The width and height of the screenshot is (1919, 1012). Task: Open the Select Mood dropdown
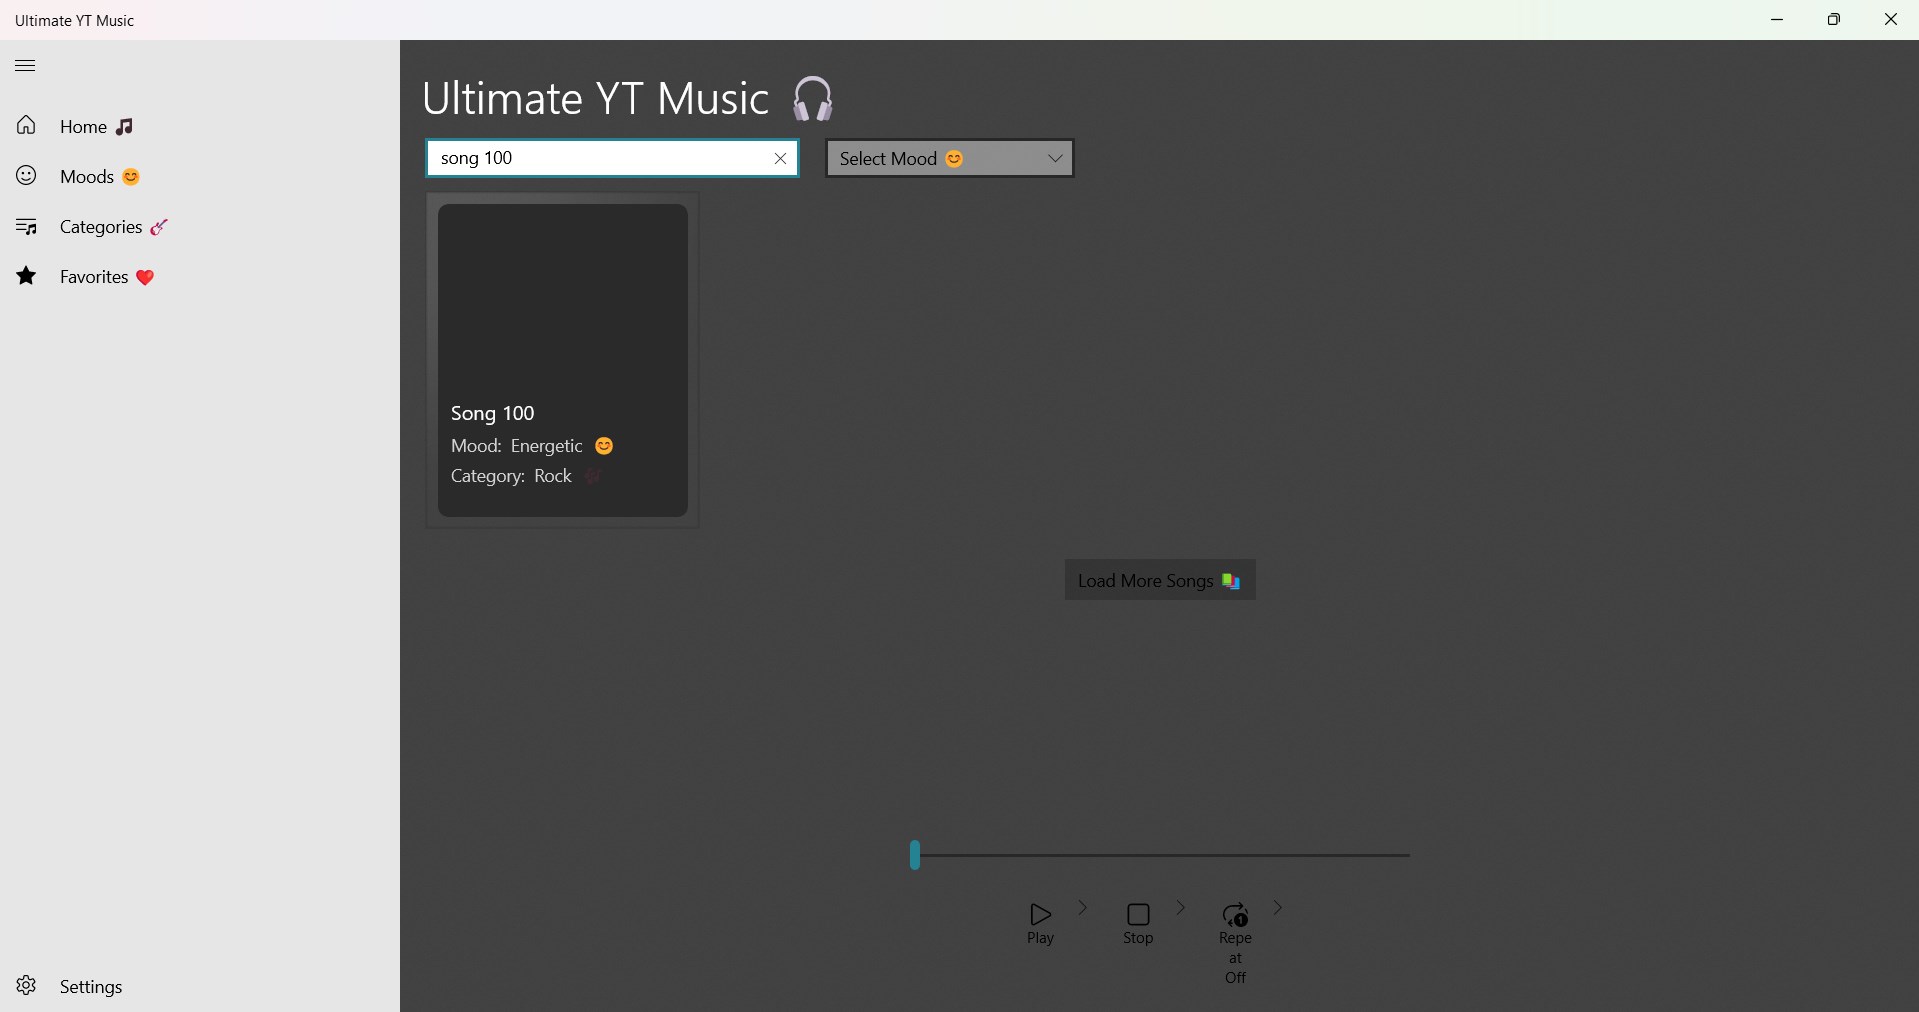[x=948, y=158]
